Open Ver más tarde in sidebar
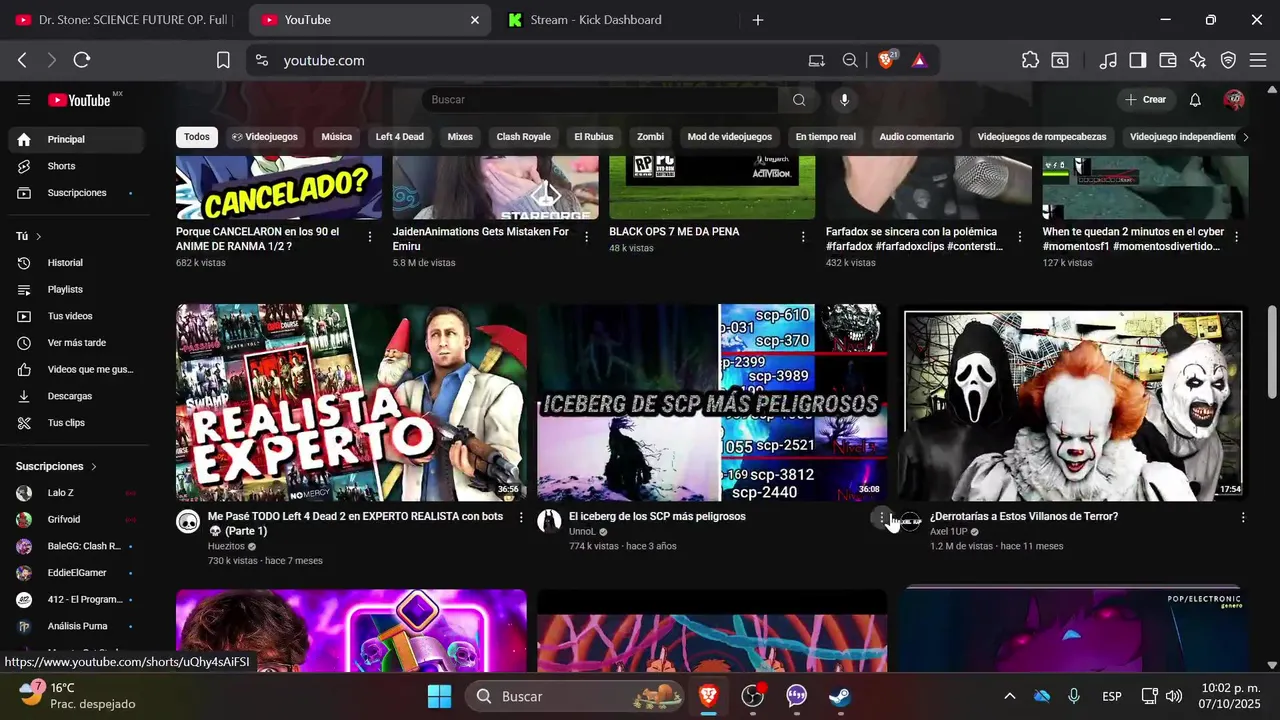 pos(77,343)
